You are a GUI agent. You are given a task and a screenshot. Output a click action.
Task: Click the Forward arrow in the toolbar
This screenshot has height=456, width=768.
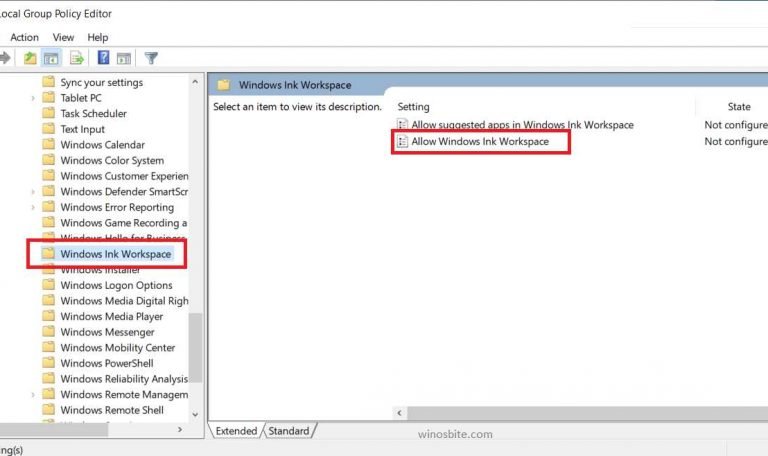5,59
